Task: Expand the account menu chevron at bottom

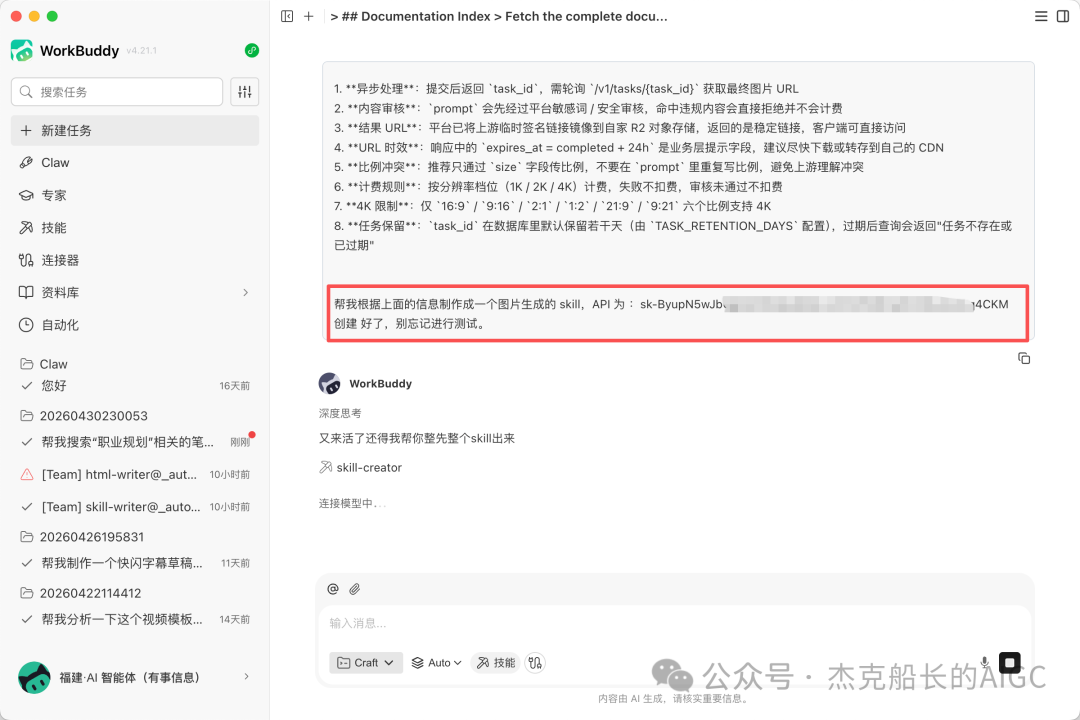Action: click(x=247, y=677)
